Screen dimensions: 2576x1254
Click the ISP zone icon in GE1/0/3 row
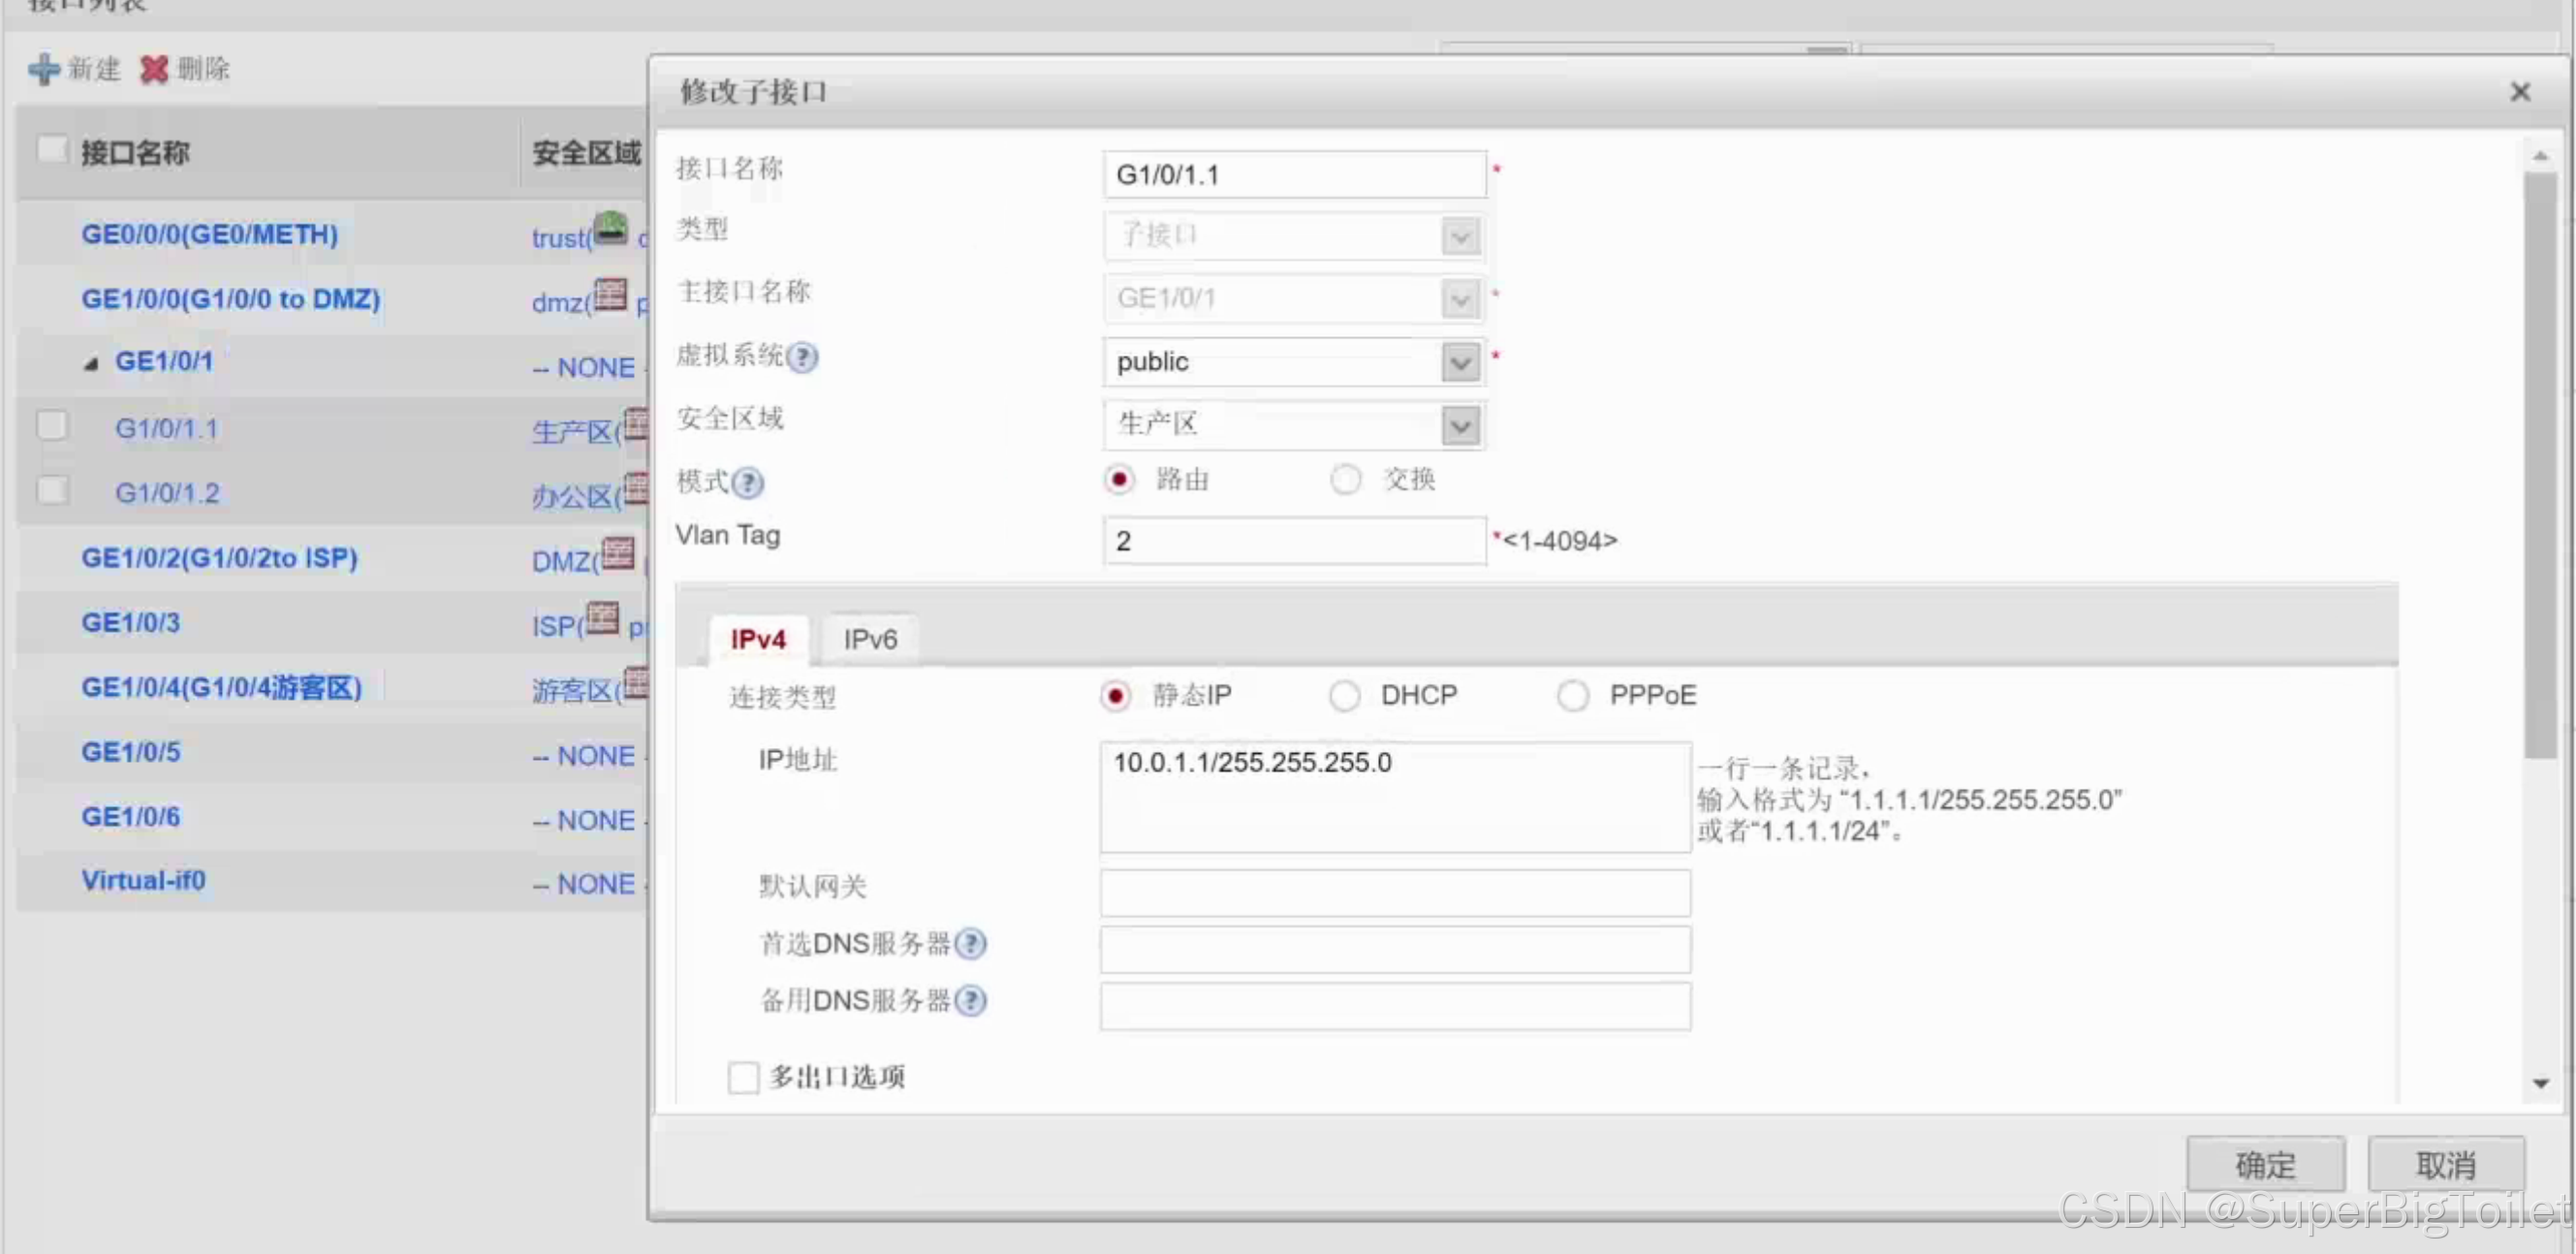(x=603, y=618)
